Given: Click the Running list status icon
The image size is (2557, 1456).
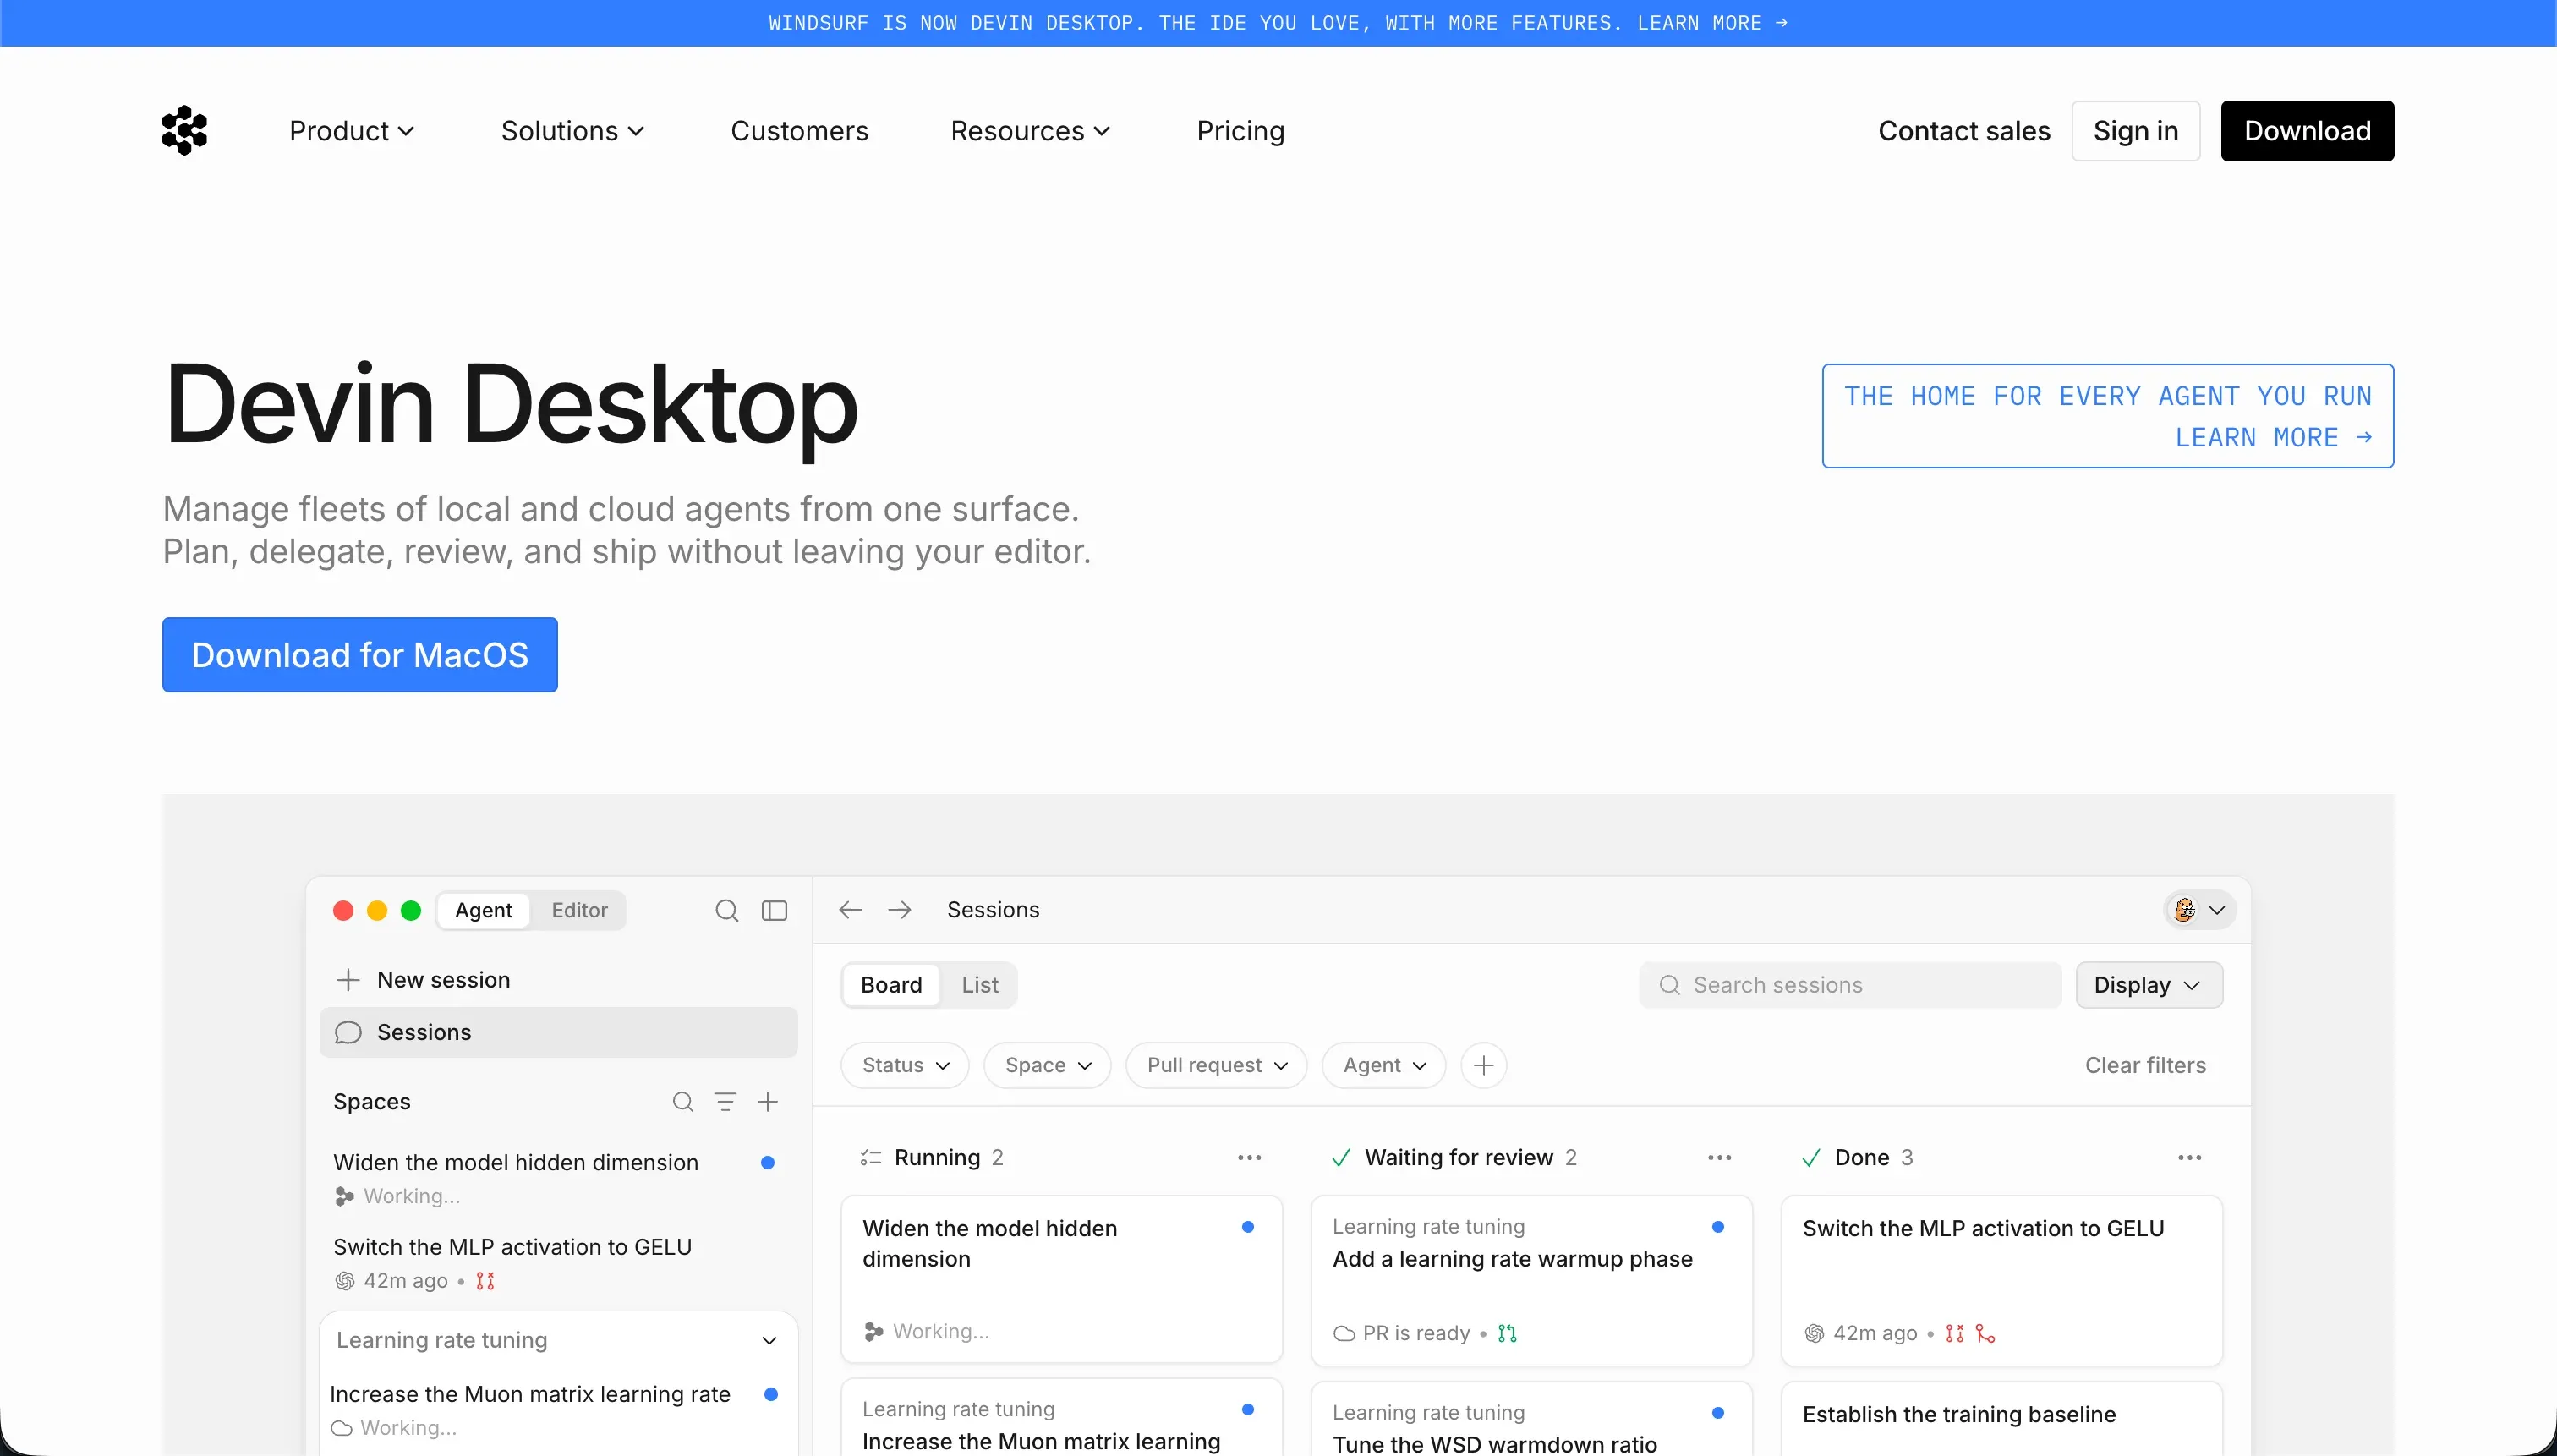Looking at the screenshot, I should pyautogui.click(x=870, y=1158).
